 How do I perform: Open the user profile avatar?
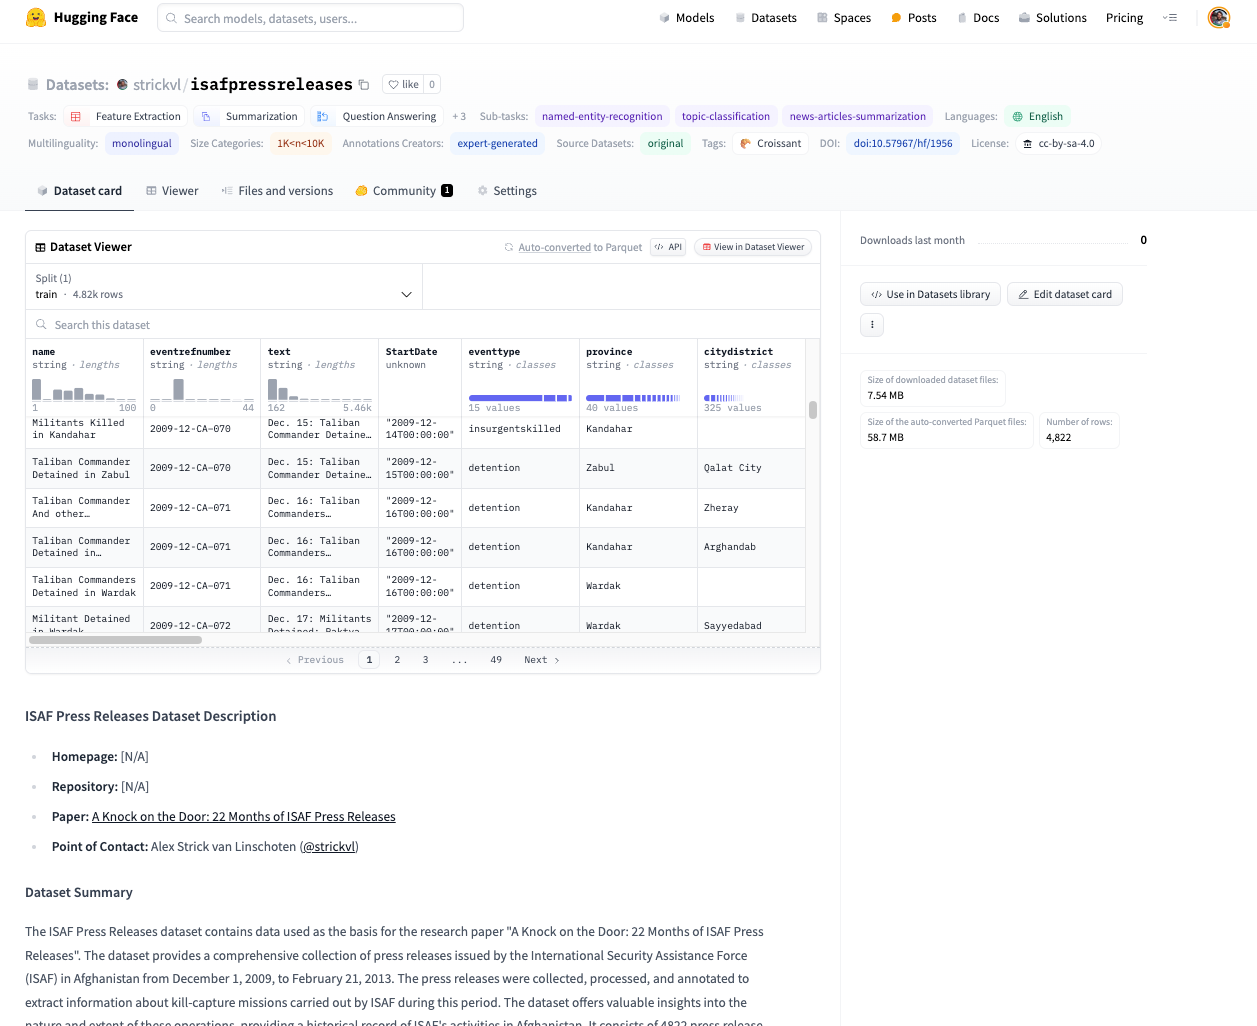[x=1218, y=18]
